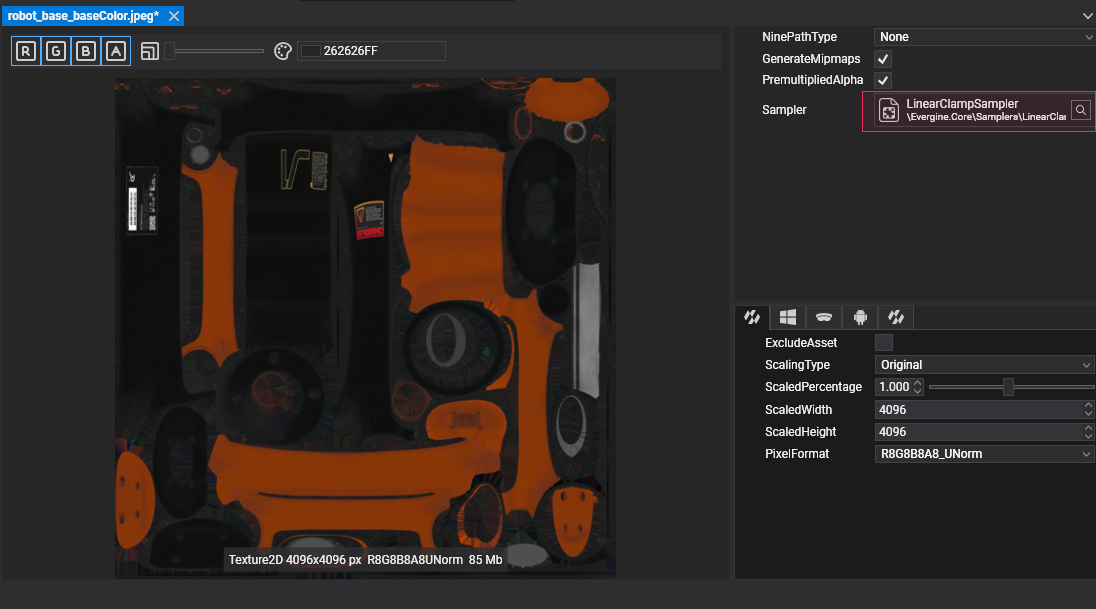Open the PixelFormat dropdown

[x=984, y=454]
